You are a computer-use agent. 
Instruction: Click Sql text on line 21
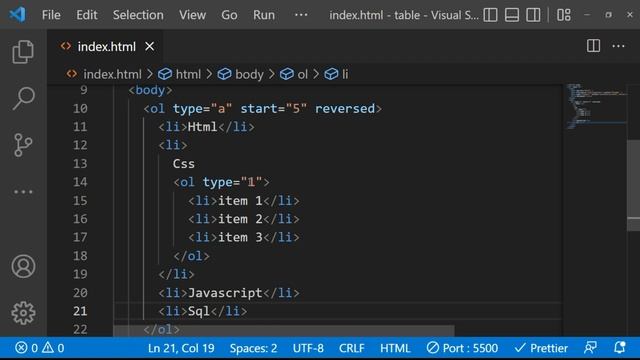pyautogui.click(x=198, y=311)
